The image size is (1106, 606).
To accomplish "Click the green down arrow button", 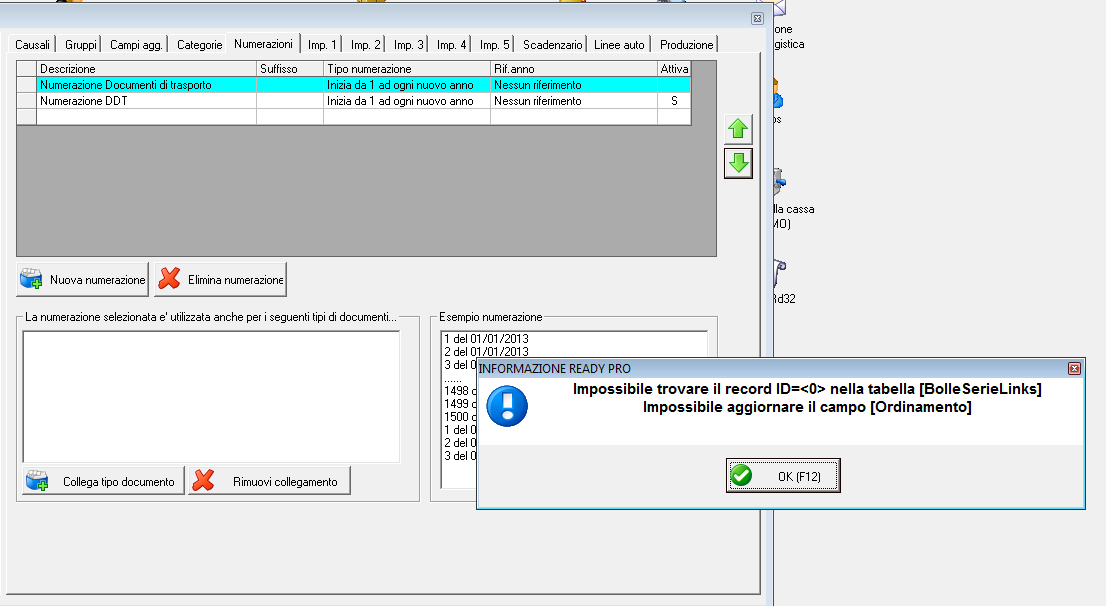I will [x=738, y=163].
